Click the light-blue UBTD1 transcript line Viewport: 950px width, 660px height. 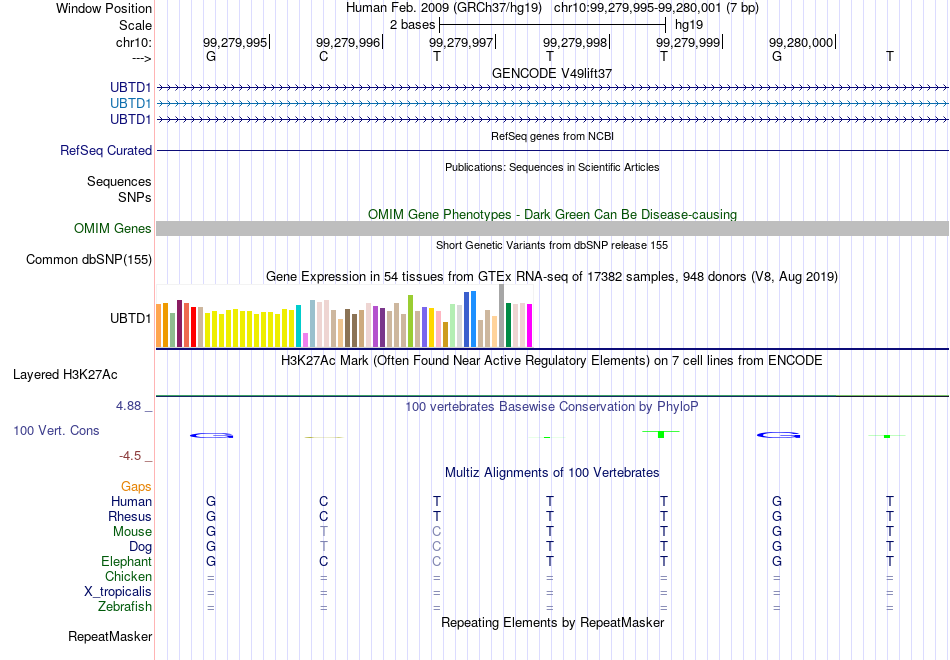pyautogui.click(x=553, y=104)
